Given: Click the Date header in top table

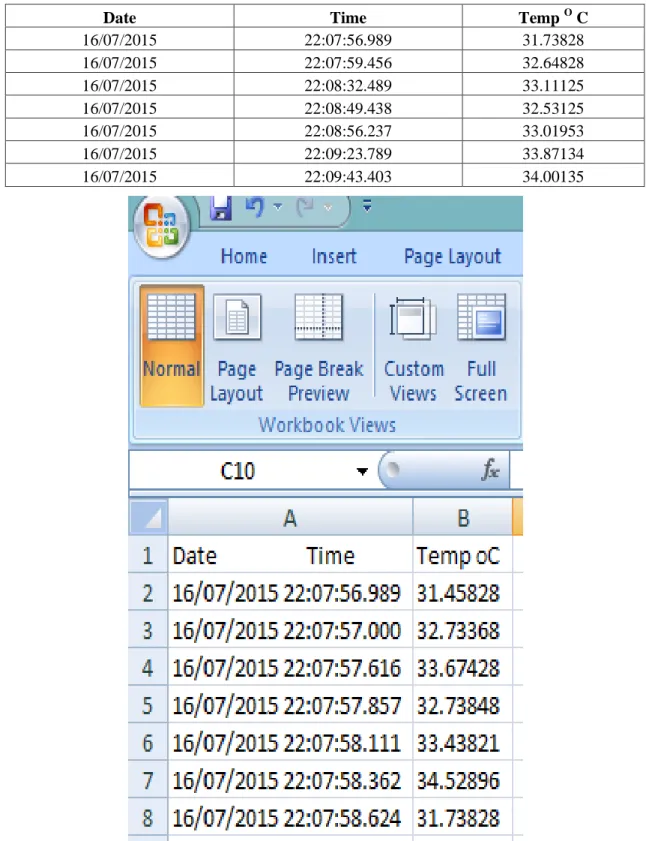Looking at the screenshot, I should [x=120, y=18].
